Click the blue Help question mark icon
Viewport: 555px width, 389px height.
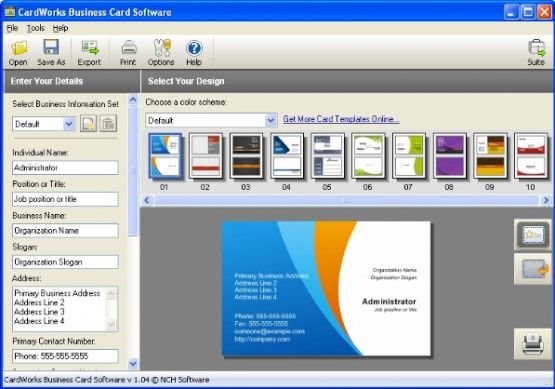(x=194, y=48)
